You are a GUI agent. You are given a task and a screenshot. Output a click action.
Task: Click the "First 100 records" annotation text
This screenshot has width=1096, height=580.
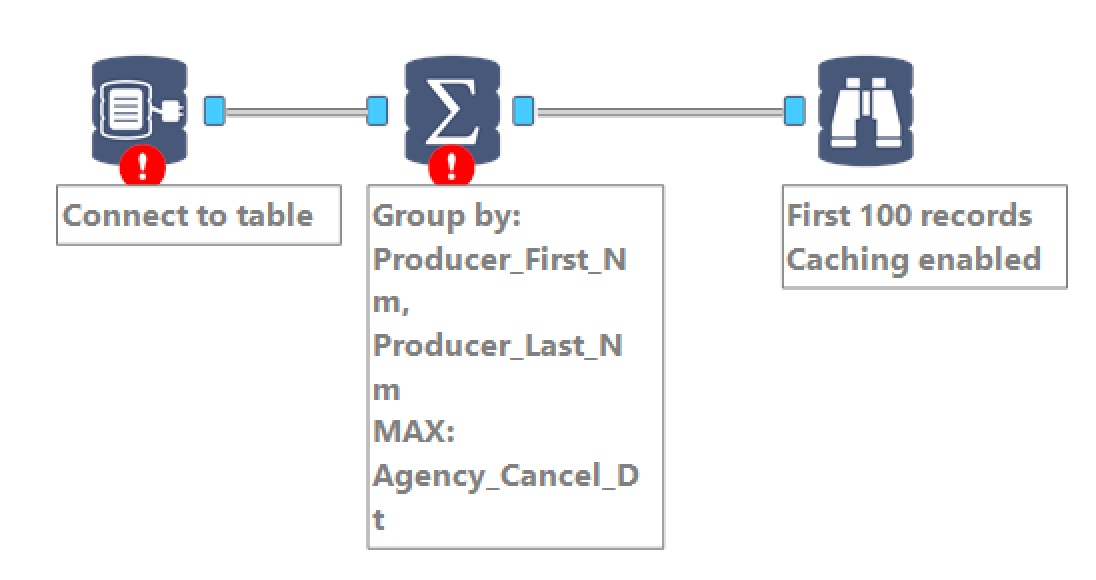point(909,215)
